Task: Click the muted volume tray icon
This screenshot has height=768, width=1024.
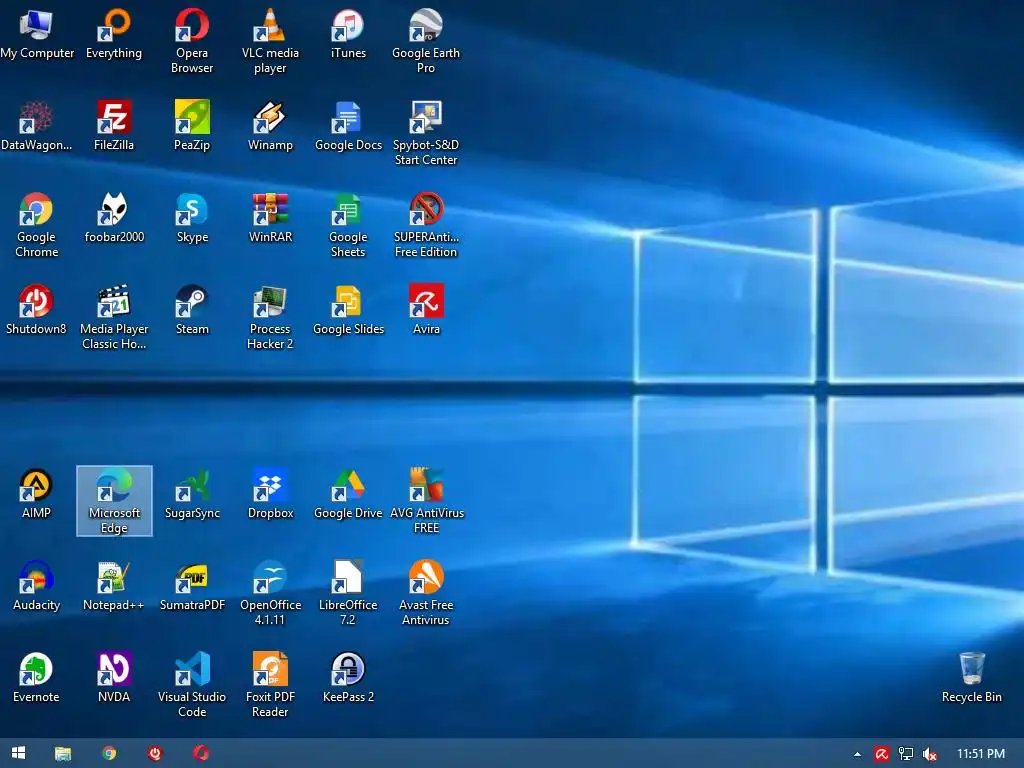Action: (930, 754)
